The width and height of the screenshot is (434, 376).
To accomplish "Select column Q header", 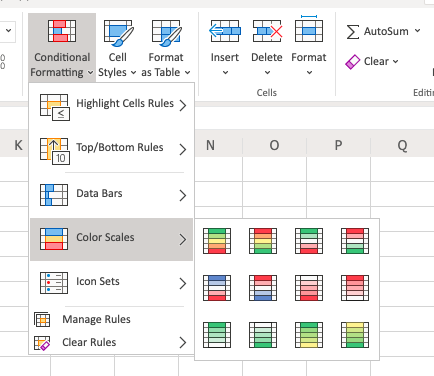I will click(x=402, y=145).
